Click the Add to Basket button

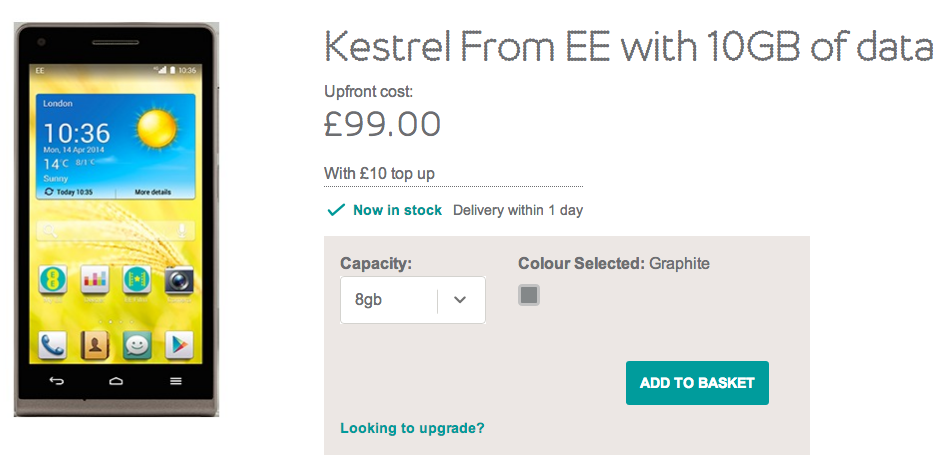[x=697, y=383]
